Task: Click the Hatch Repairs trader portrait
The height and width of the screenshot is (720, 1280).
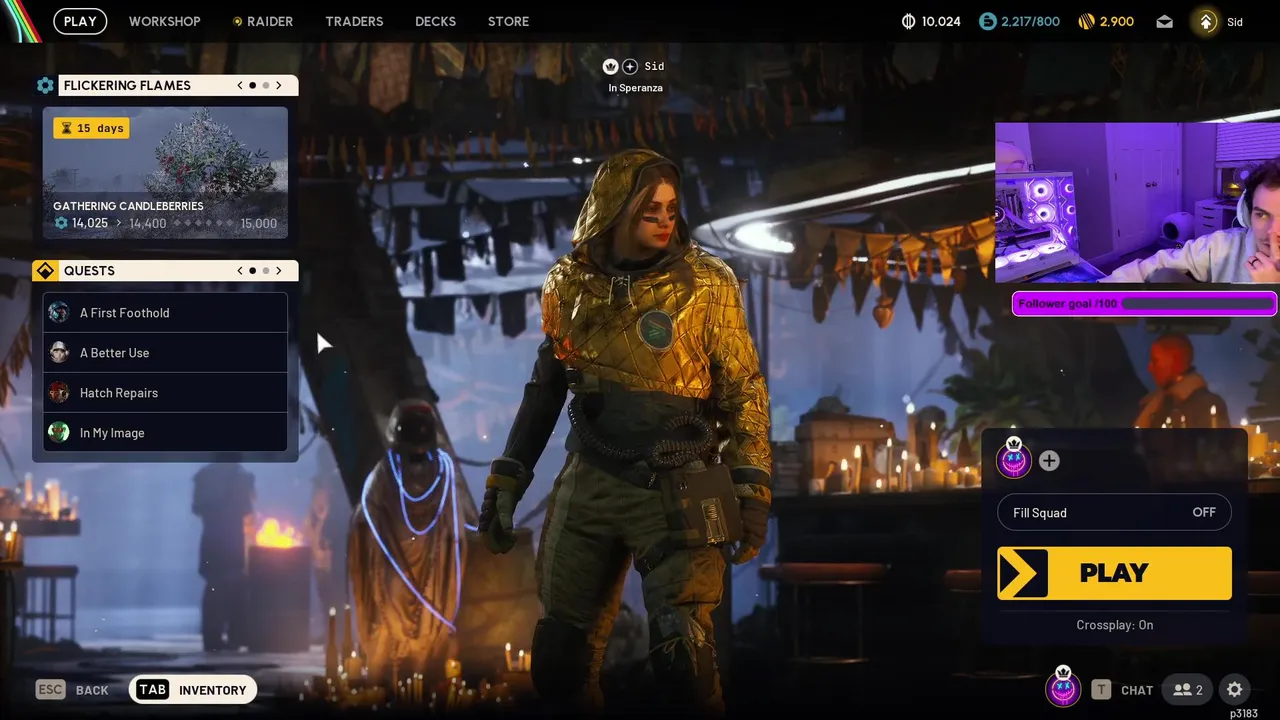Action: [x=59, y=392]
